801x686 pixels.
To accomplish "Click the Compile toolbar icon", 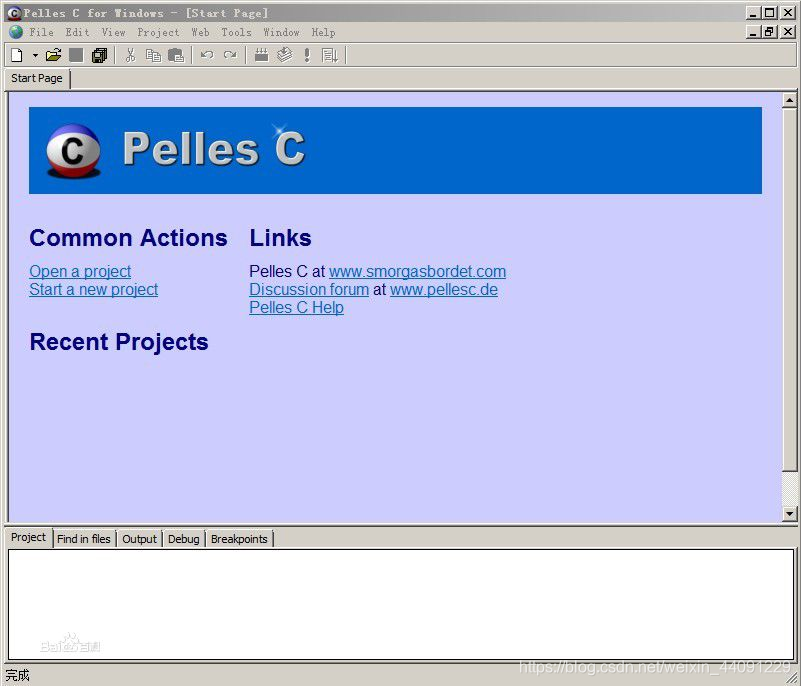I will [x=262, y=55].
